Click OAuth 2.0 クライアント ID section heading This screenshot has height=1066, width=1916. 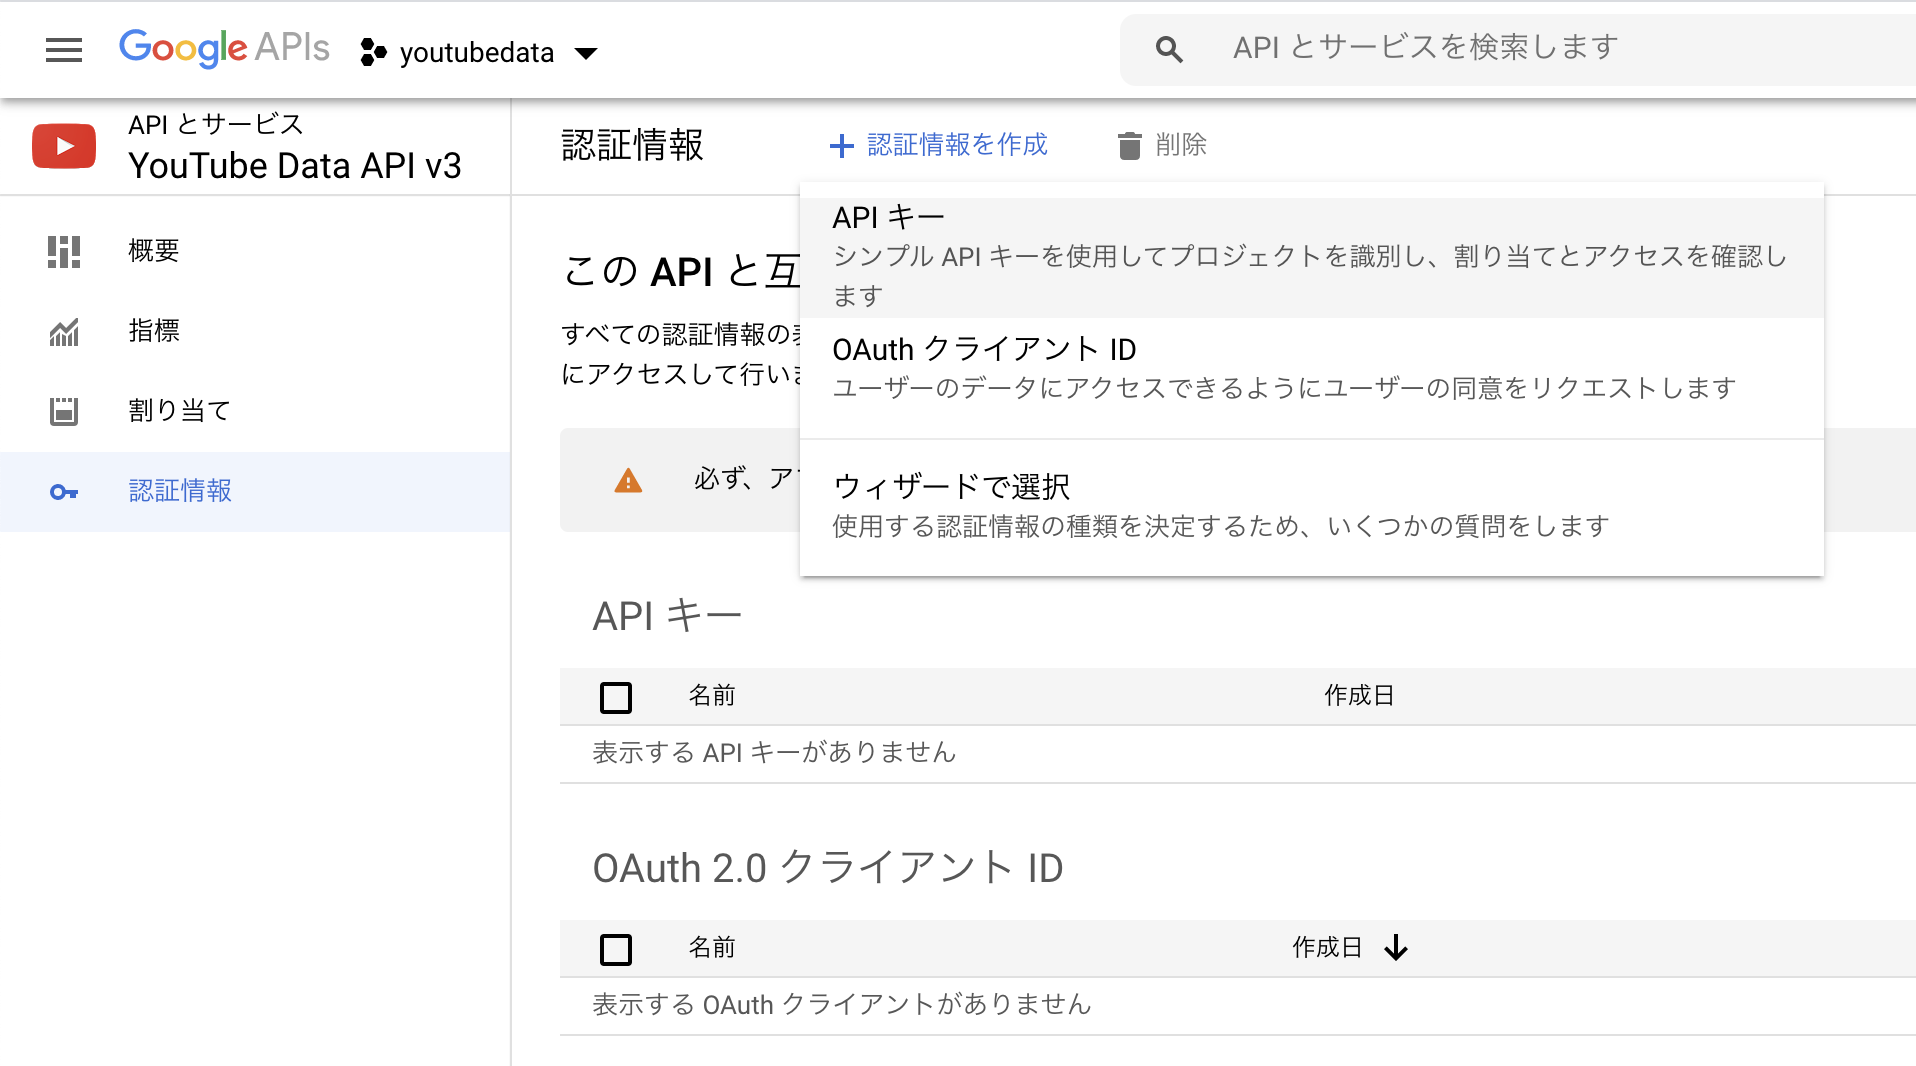[828, 868]
